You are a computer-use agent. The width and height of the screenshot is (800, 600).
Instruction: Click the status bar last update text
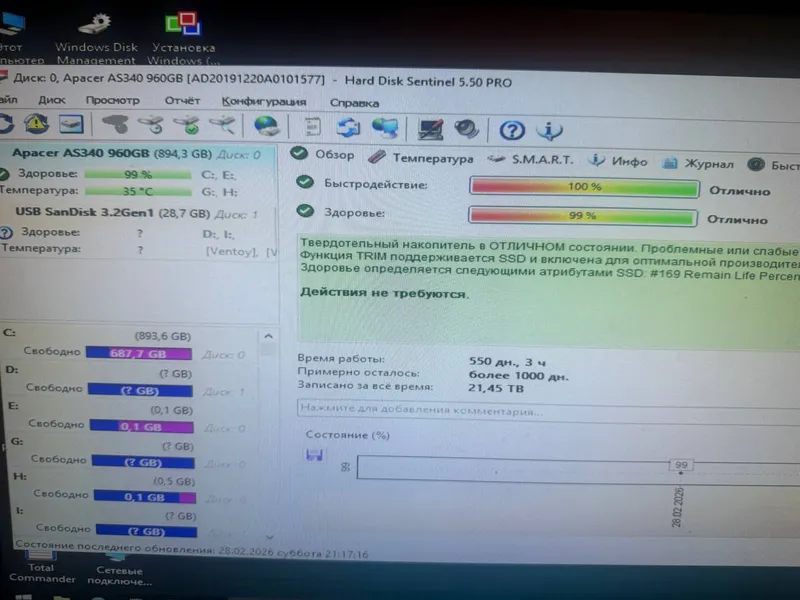191,550
